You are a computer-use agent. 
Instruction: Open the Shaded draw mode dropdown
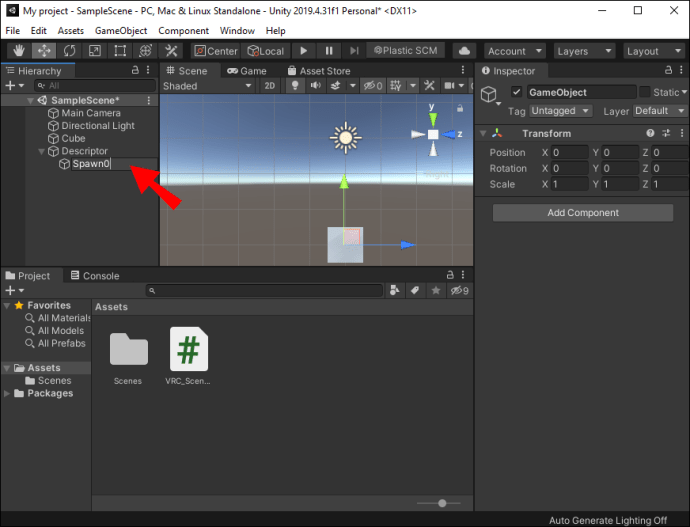(207, 86)
